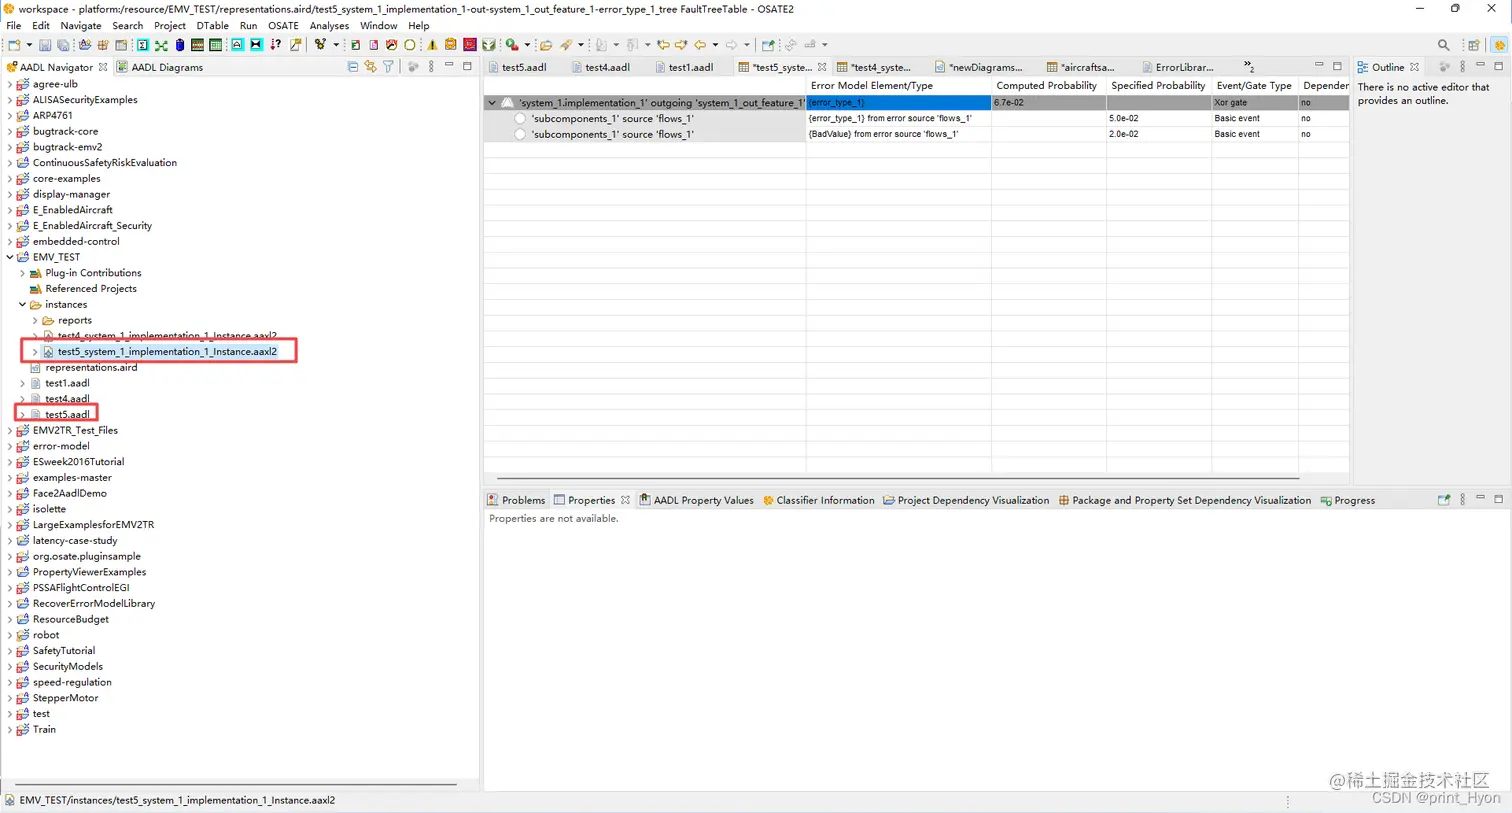Click the yellow back navigation arrow
The height and width of the screenshot is (813, 1512).
[700, 45]
